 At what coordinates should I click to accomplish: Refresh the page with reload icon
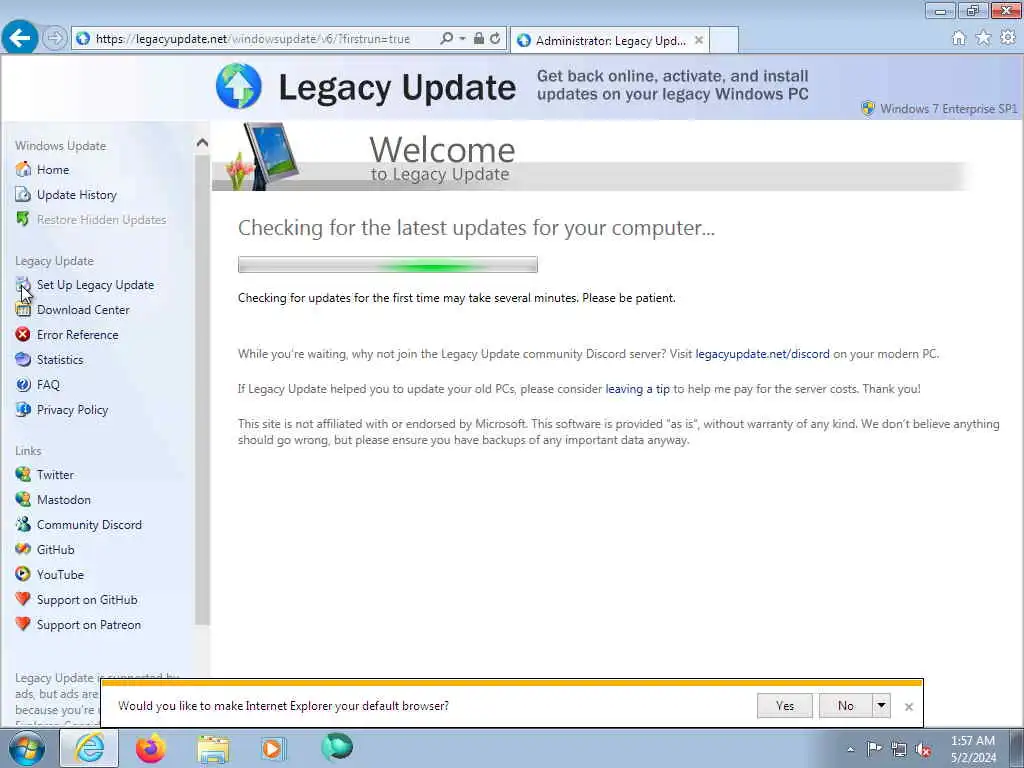click(x=496, y=39)
